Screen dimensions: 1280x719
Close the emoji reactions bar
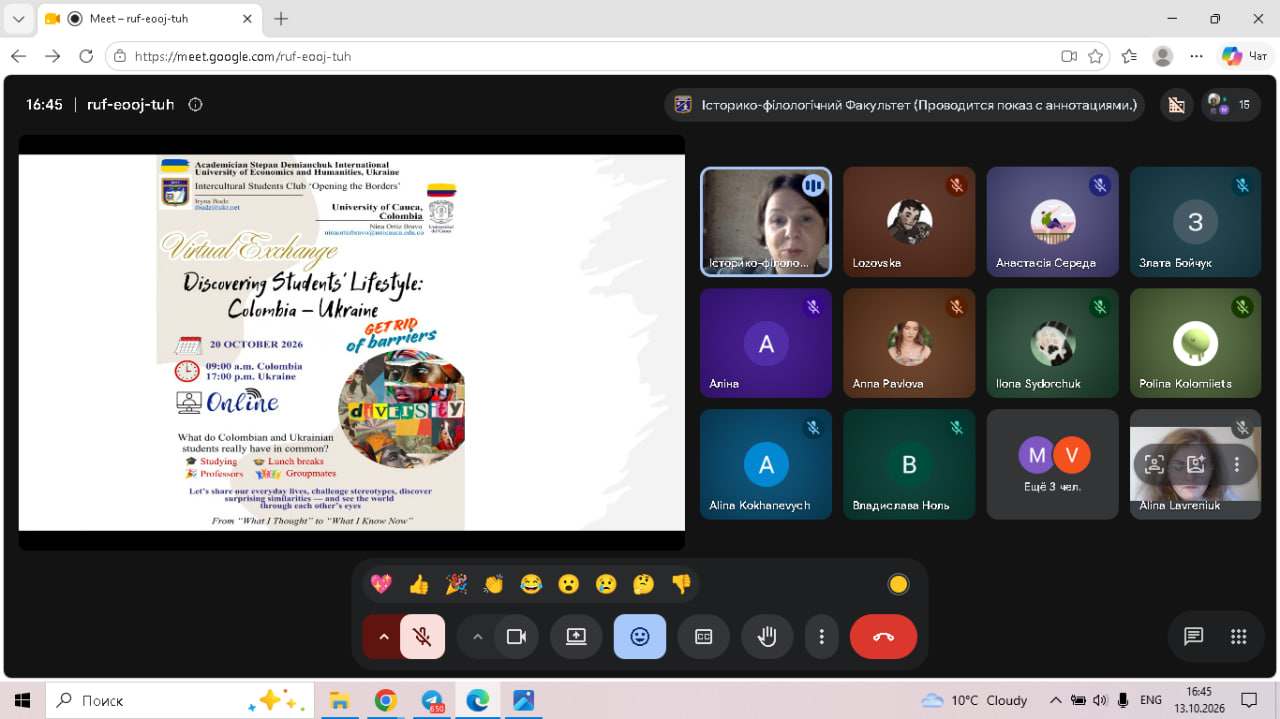click(640, 636)
